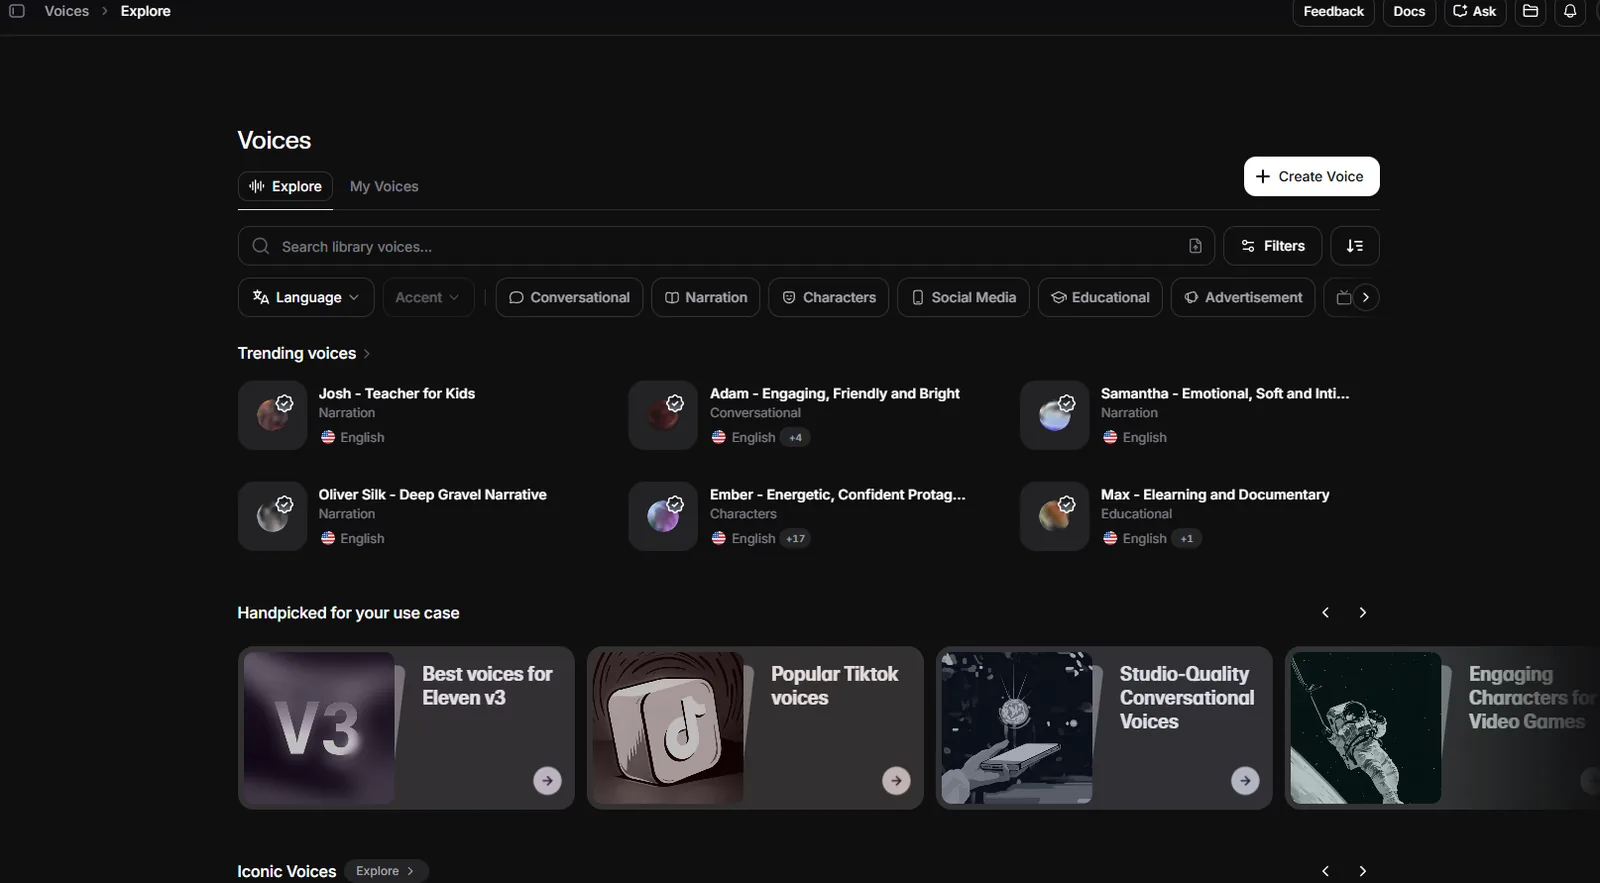Open Studio-Quality Conversational Voices thumbnail
Image resolution: width=1600 pixels, height=883 pixels.
(1017, 728)
